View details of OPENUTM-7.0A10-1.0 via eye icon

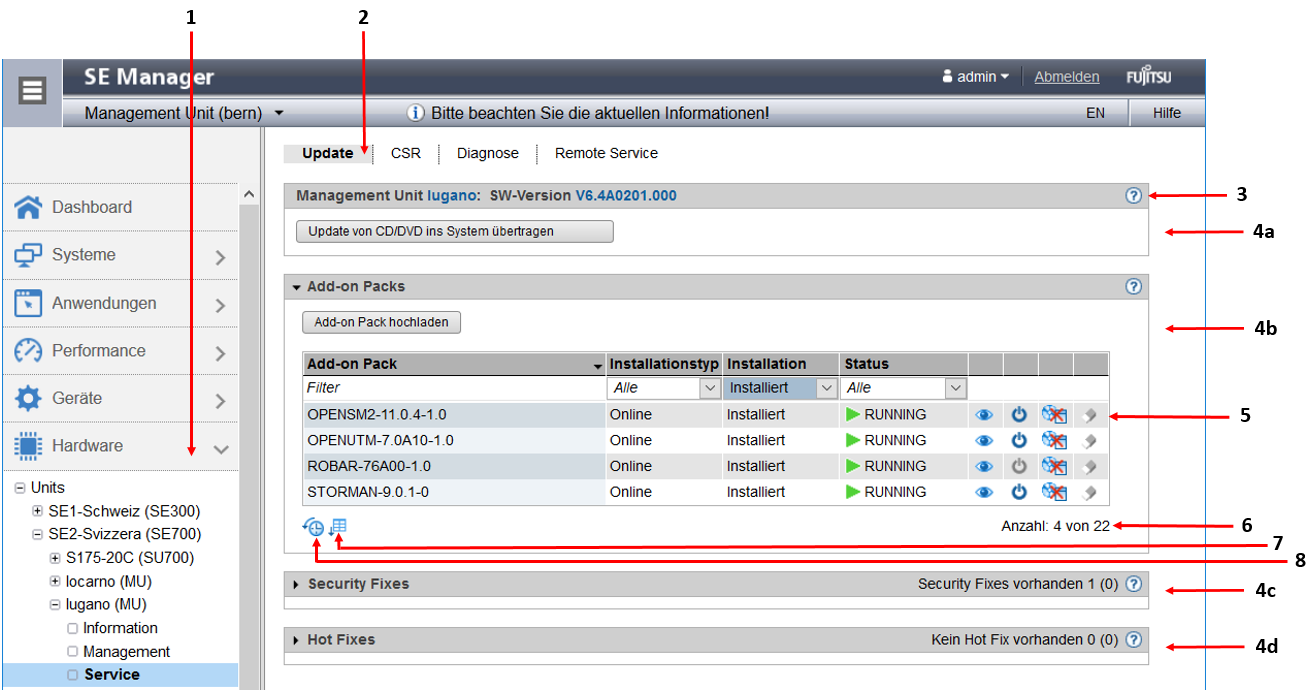point(985,440)
